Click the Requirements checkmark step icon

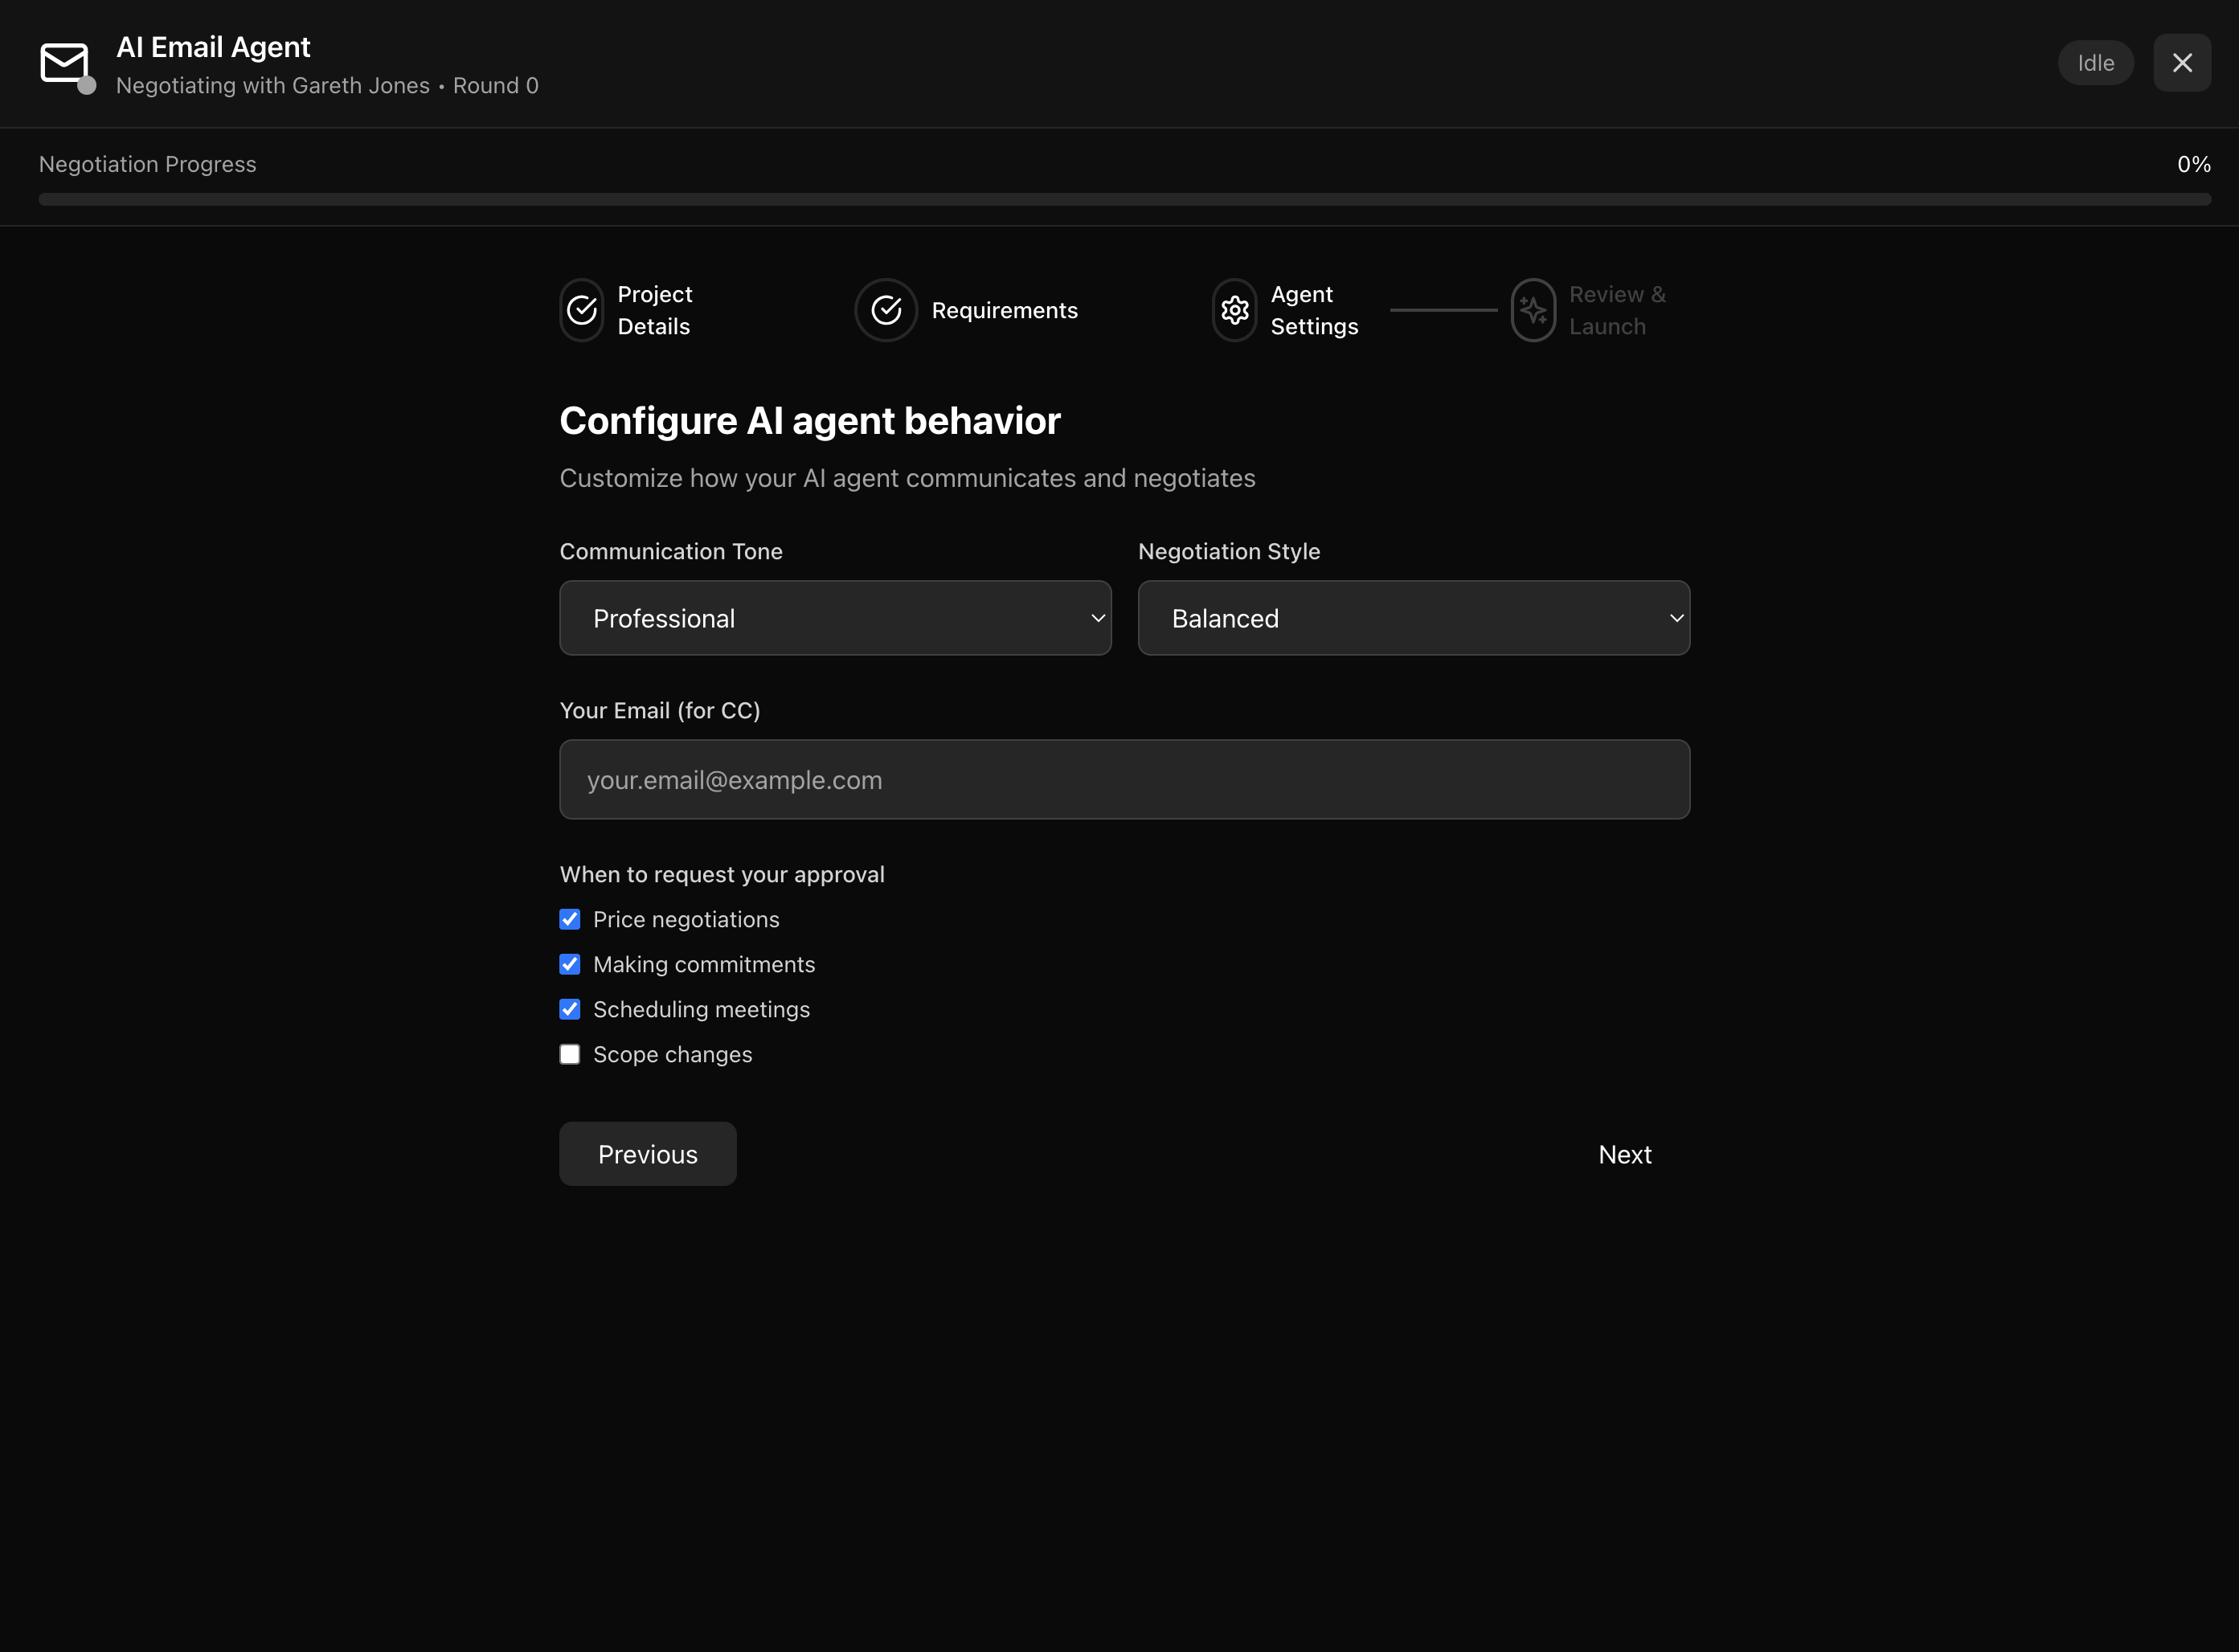(886, 310)
